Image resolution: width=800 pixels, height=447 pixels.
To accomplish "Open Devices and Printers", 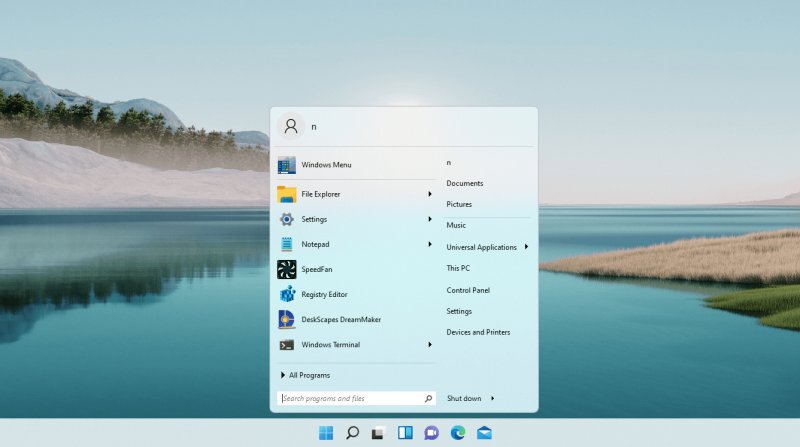I will pos(478,332).
